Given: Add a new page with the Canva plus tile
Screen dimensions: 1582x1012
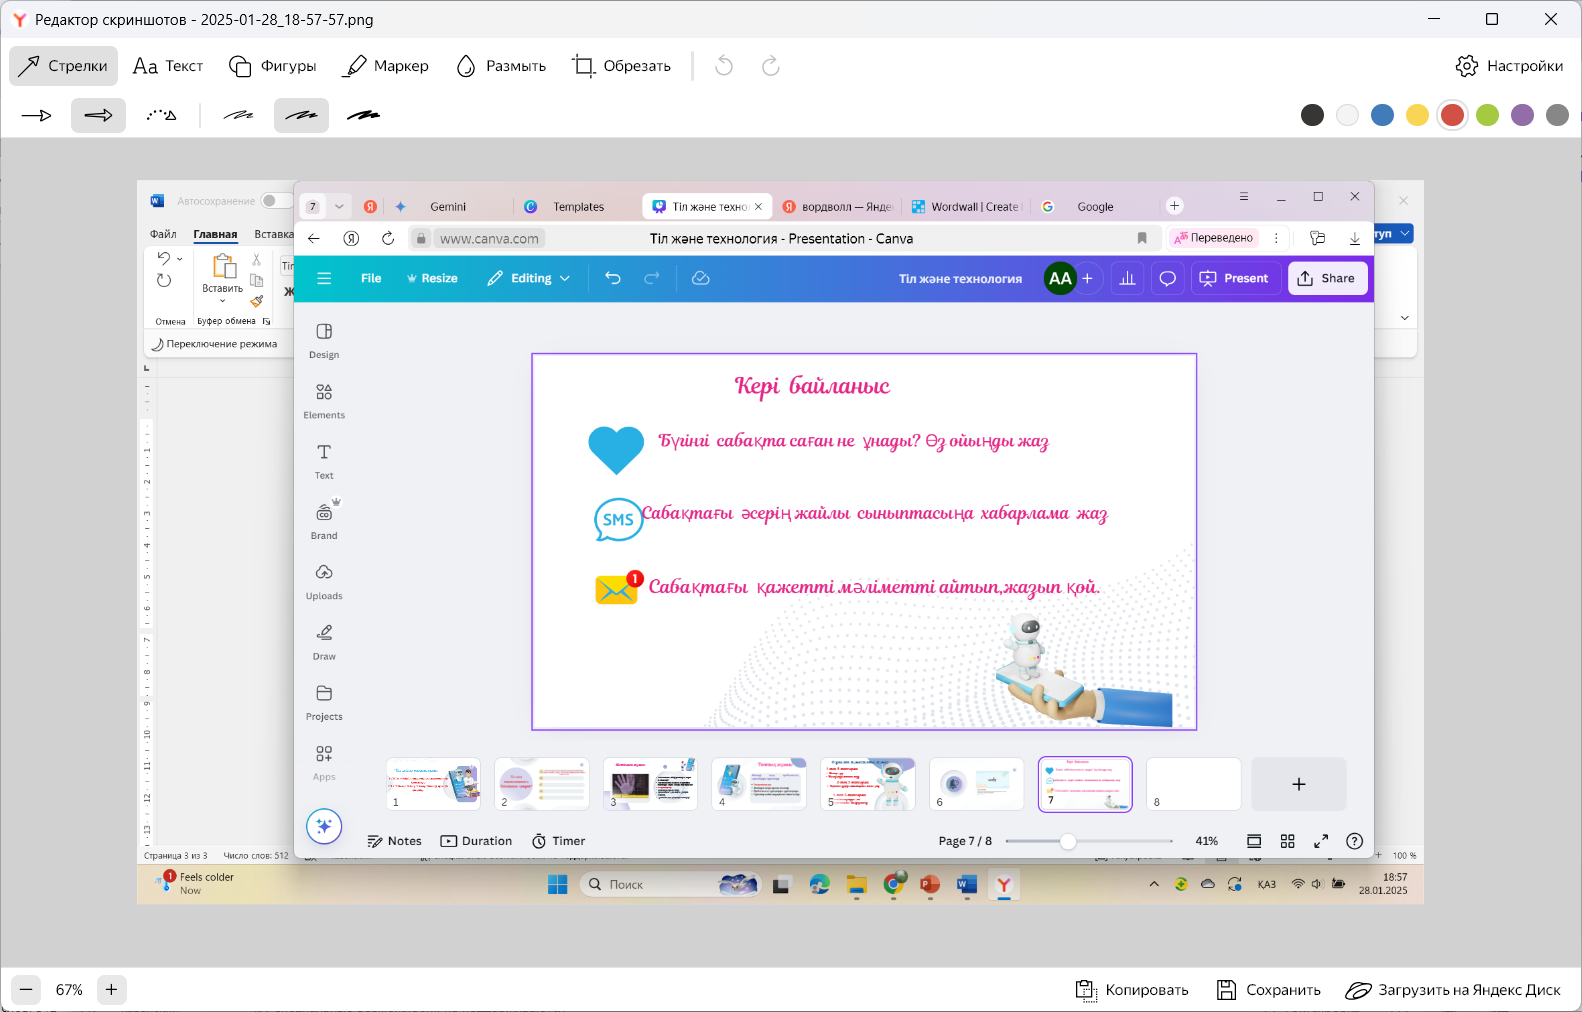Looking at the screenshot, I should click(x=1299, y=784).
